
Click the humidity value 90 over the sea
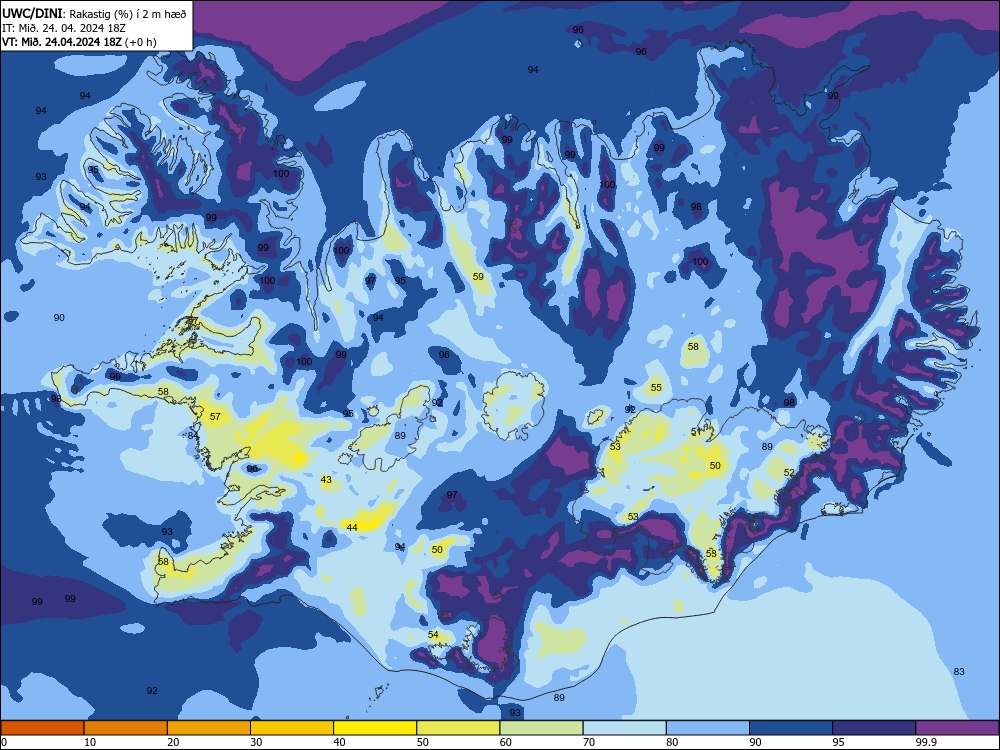pos(59,318)
